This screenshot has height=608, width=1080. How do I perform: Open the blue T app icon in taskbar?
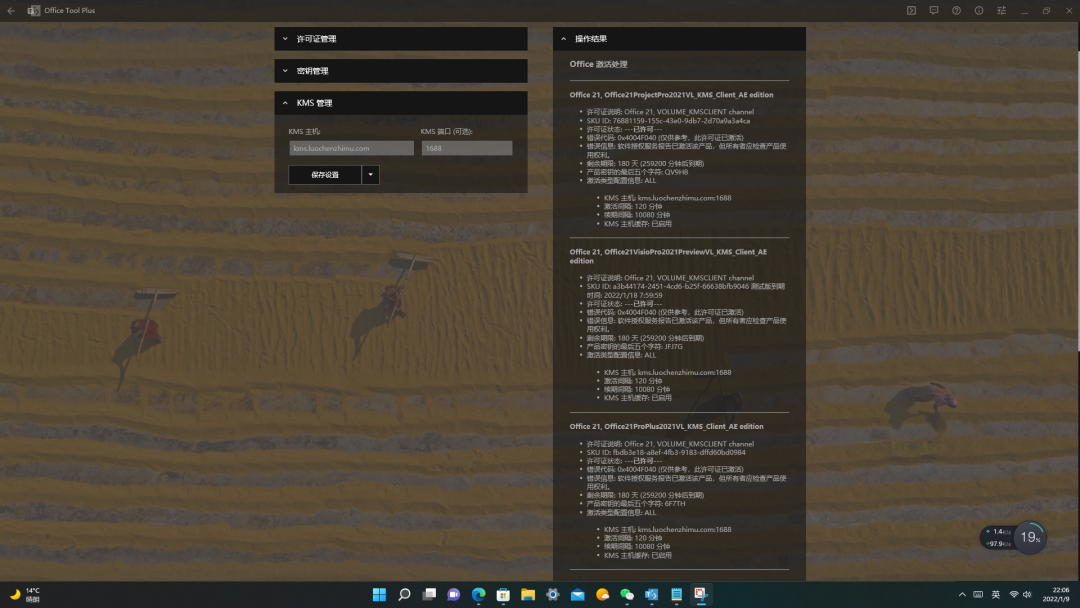click(652, 594)
